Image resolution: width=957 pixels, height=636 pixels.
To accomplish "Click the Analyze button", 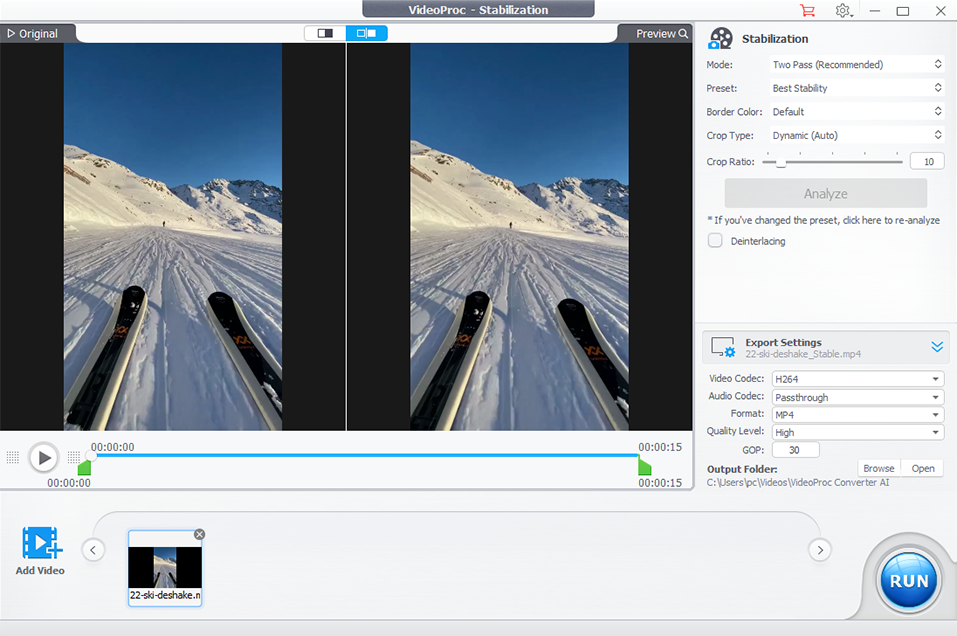I will (825, 194).
